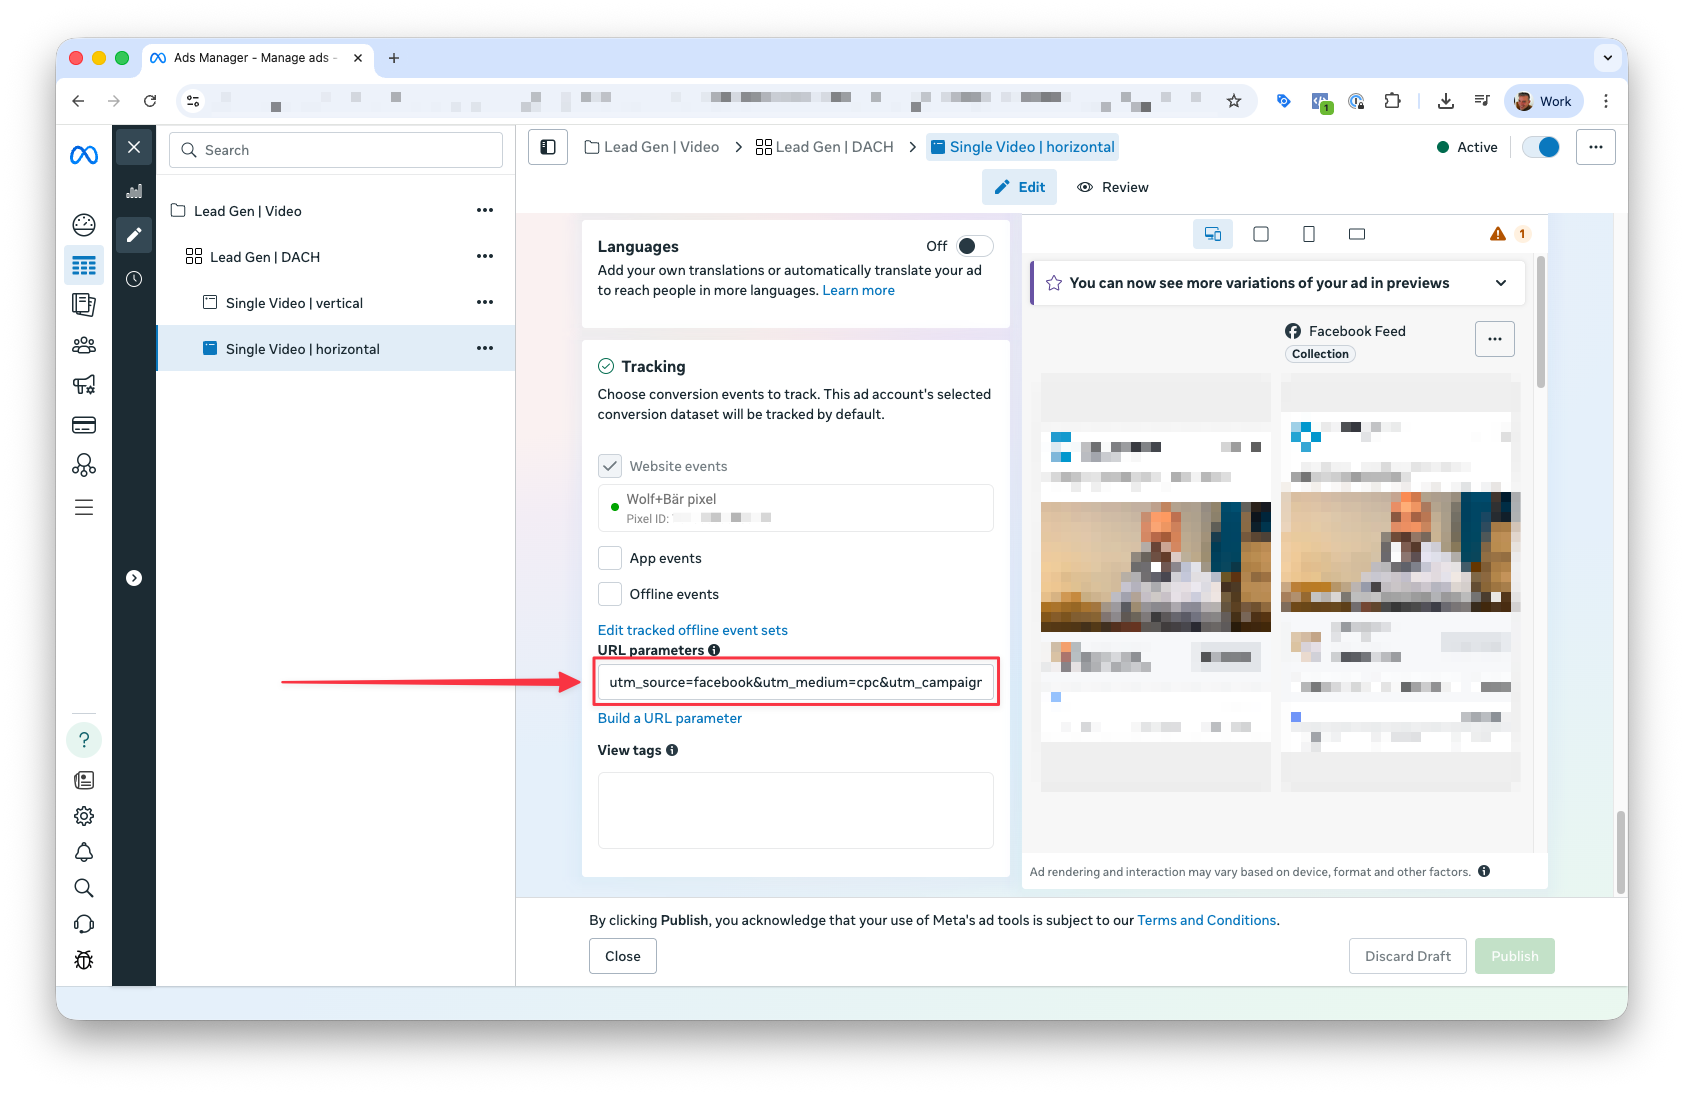The height and width of the screenshot is (1094, 1684).
Task: Toggle the ad Active switch off
Action: pos(1541,146)
